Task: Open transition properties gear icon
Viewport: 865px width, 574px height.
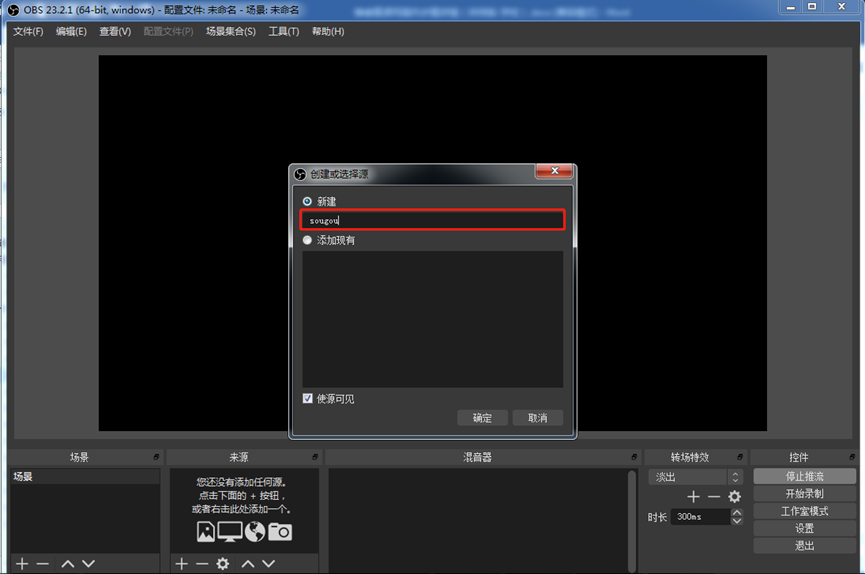Action: (734, 497)
